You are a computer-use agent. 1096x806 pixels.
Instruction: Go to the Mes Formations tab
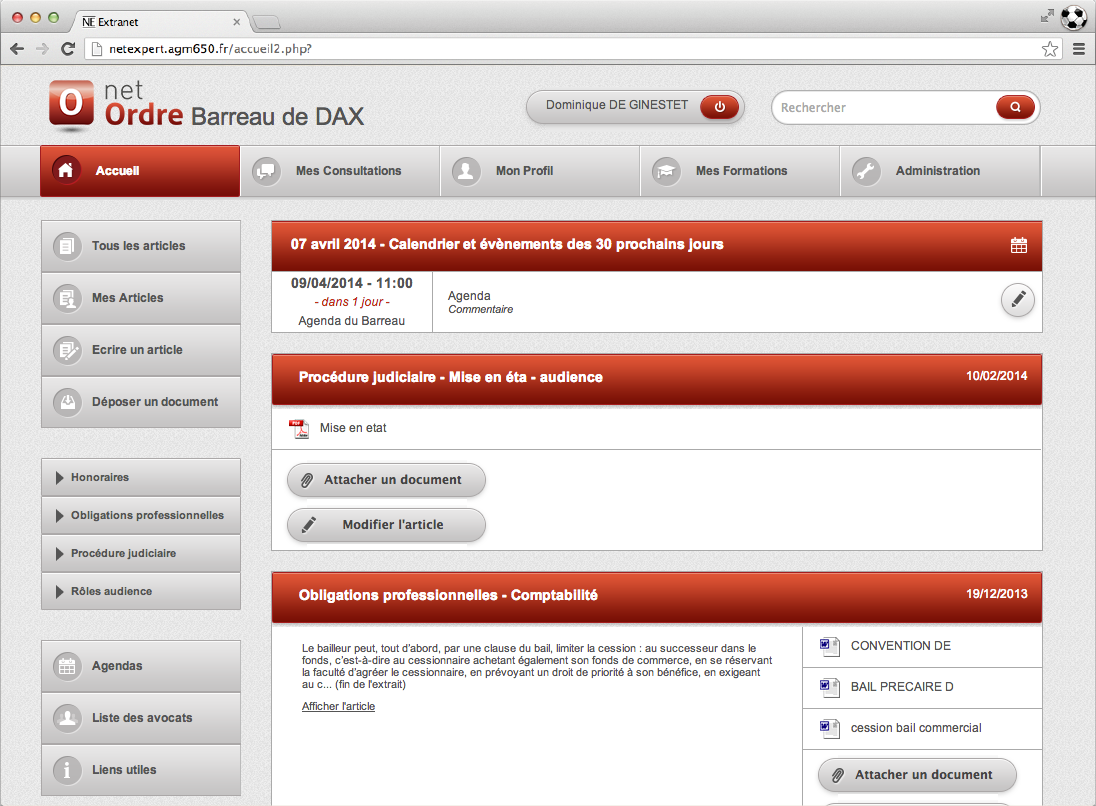point(740,171)
